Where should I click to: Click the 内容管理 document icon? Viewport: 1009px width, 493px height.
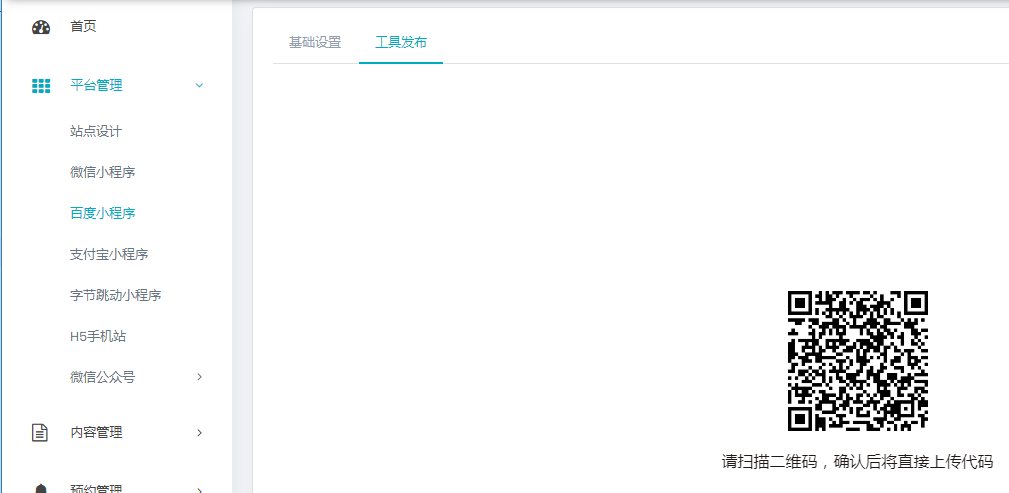tap(40, 433)
